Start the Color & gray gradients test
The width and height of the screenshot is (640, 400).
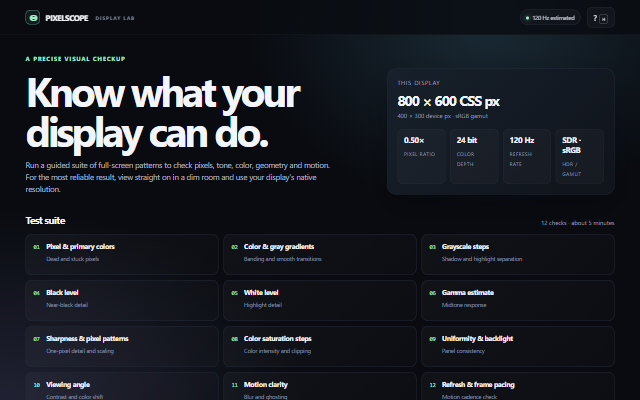(320, 254)
